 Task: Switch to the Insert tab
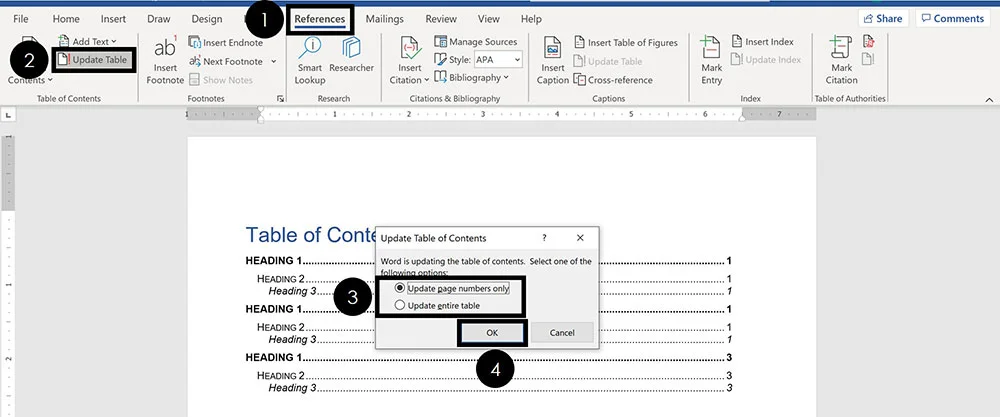[x=113, y=19]
